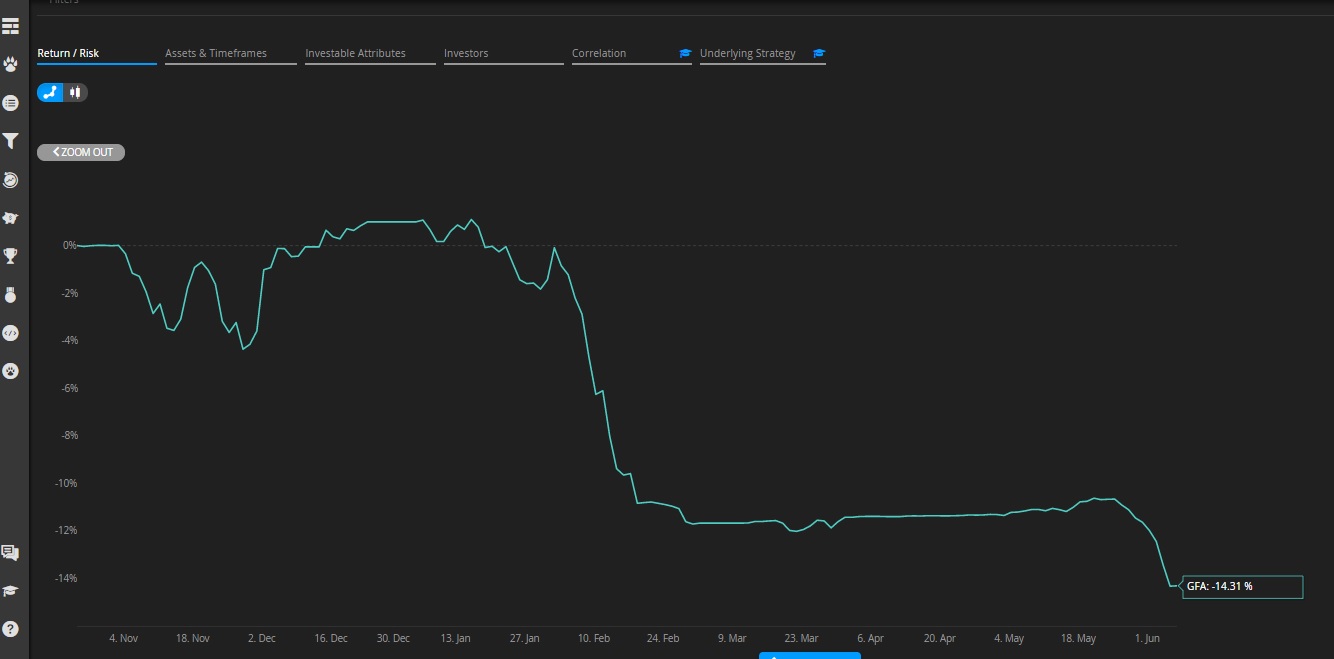Image resolution: width=1334 pixels, height=659 pixels.
Task: Open the dashboard grid icon in sidebar
Action: click(11, 26)
